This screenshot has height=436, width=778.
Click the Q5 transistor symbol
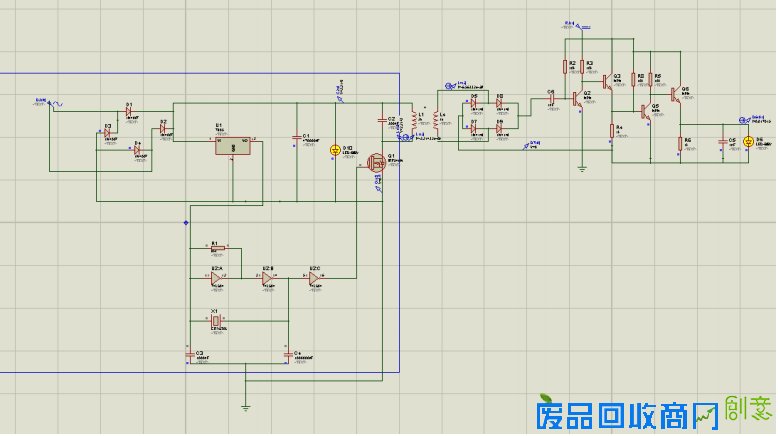(x=645, y=111)
